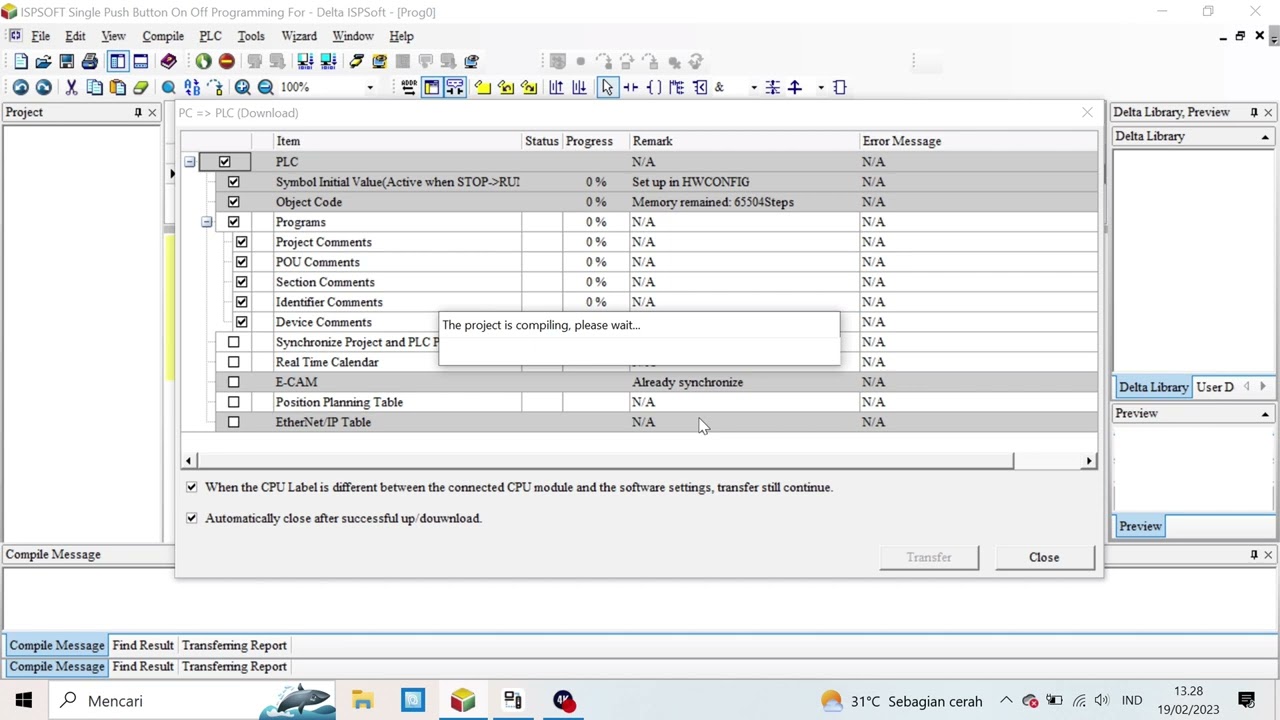Screen dimensions: 1280x720
Task: Toggle Automatically close after successful up/download
Action: click(x=191, y=518)
